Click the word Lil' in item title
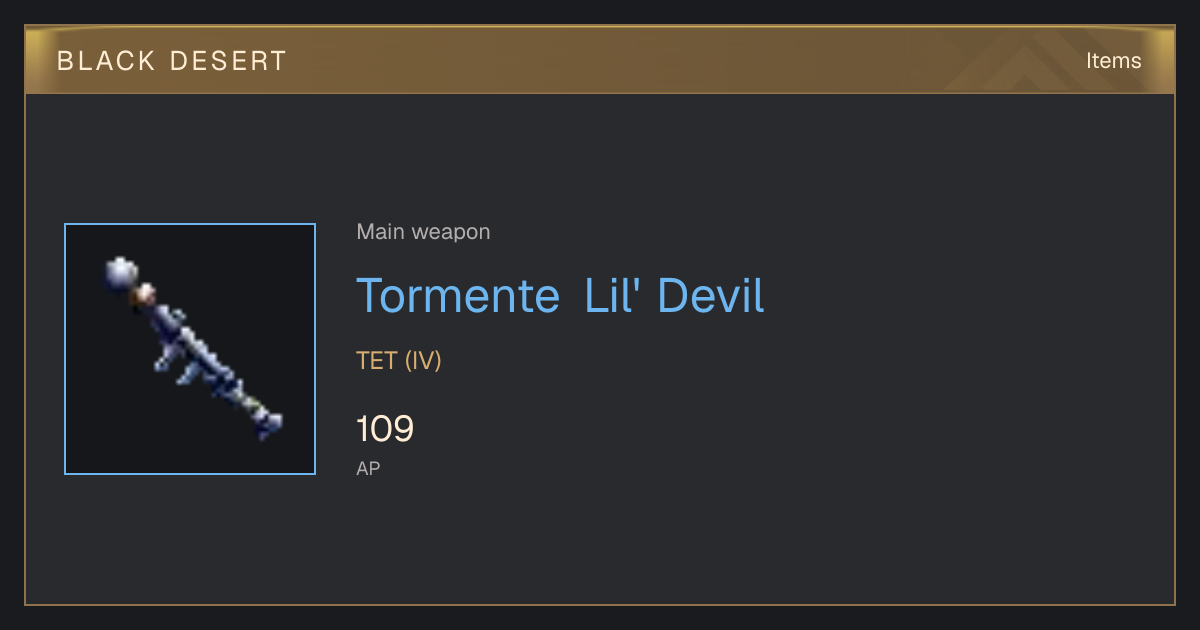The height and width of the screenshot is (630, 1200). (610, 296)
